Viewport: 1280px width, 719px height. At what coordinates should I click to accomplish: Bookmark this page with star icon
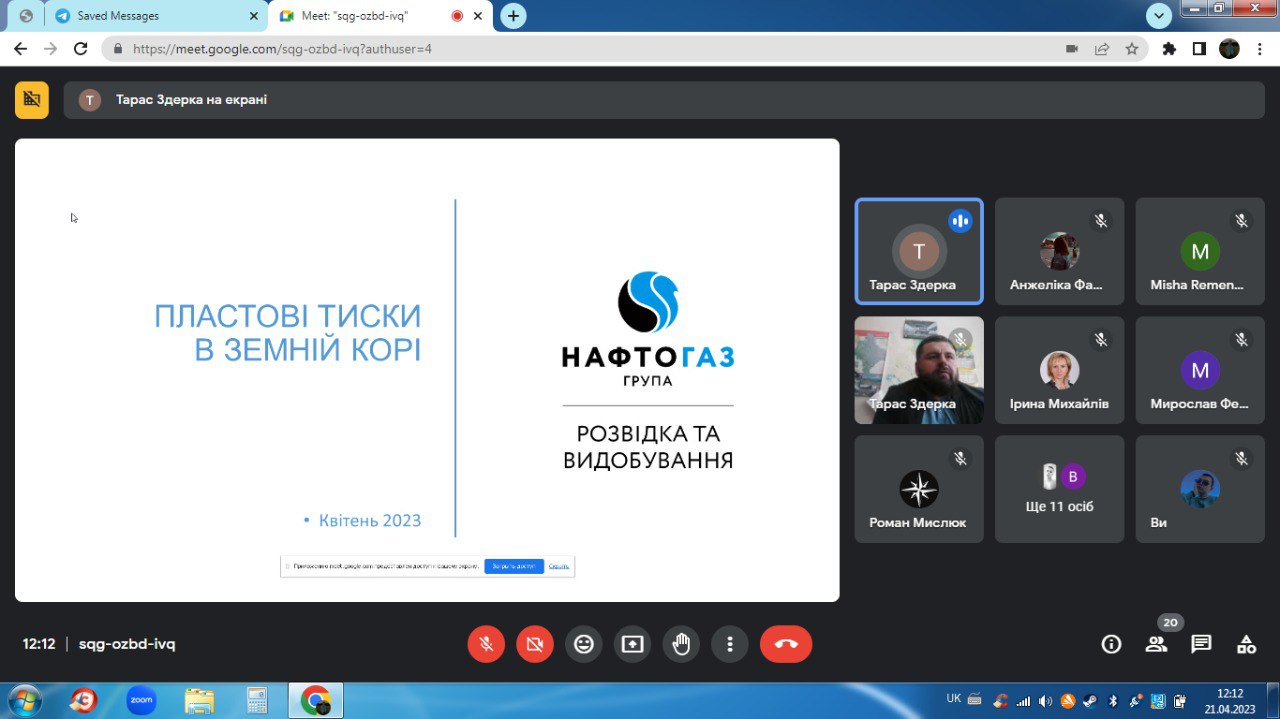tap(1132, 48)
